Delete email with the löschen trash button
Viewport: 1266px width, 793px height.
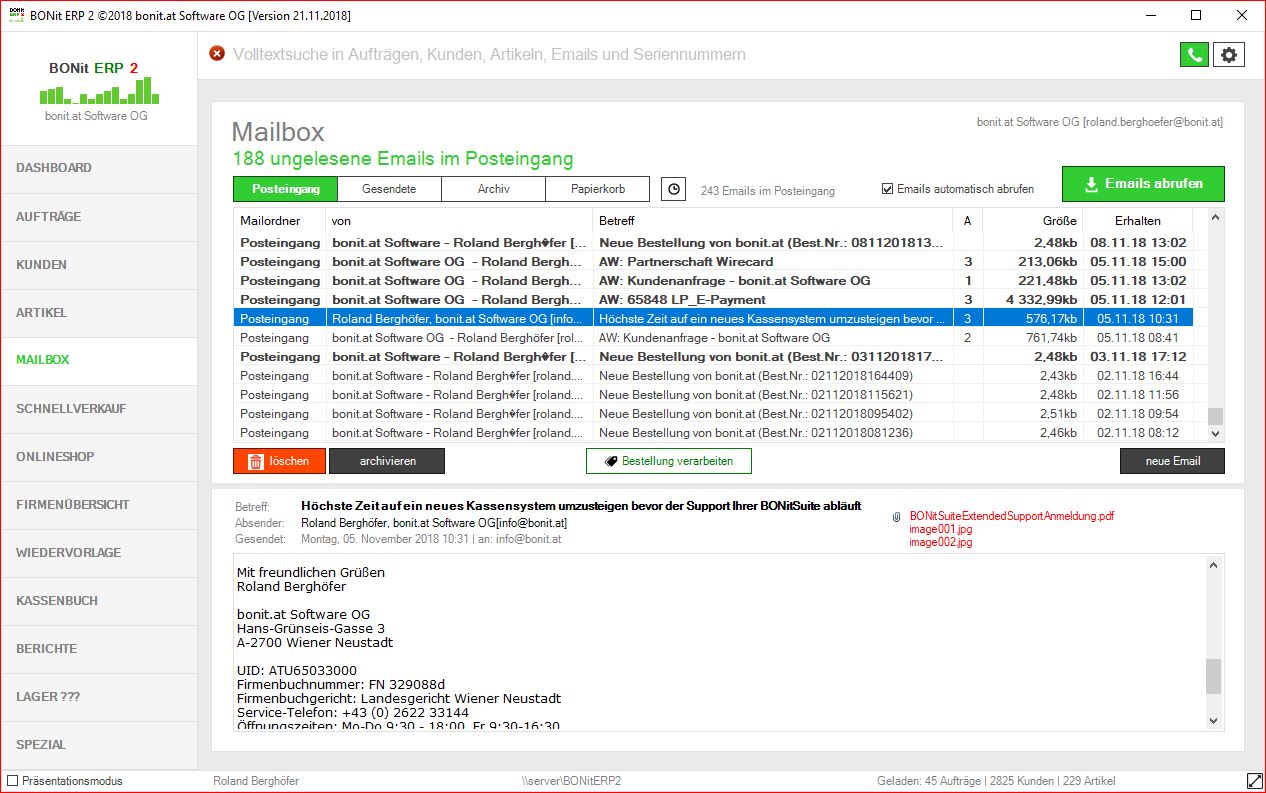(x=279, y=461)
